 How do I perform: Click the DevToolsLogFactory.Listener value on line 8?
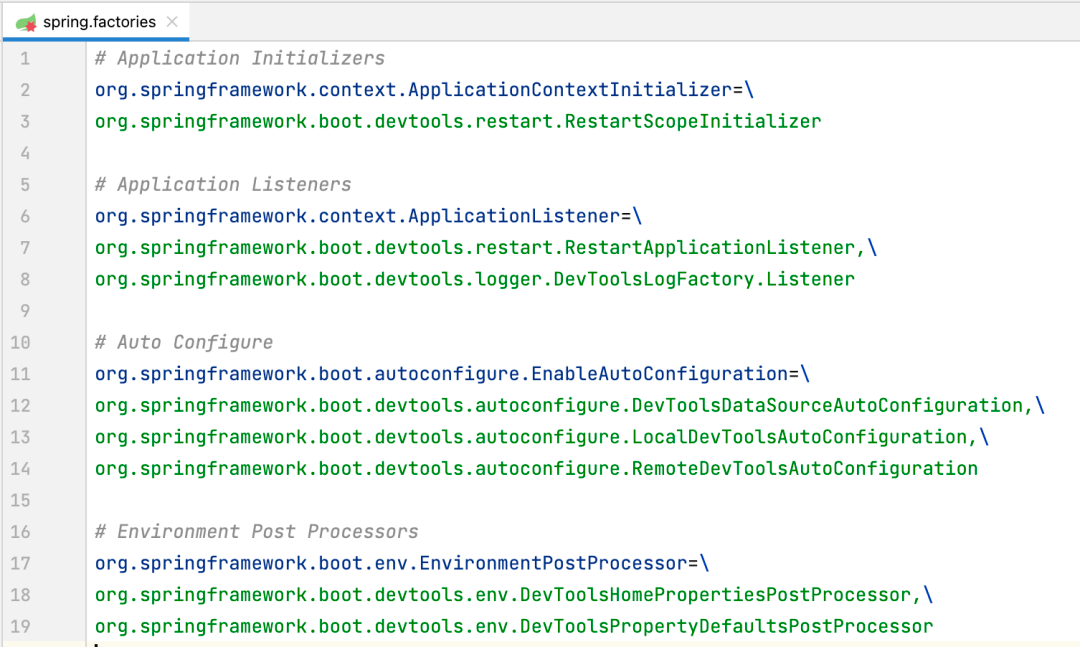475,279
